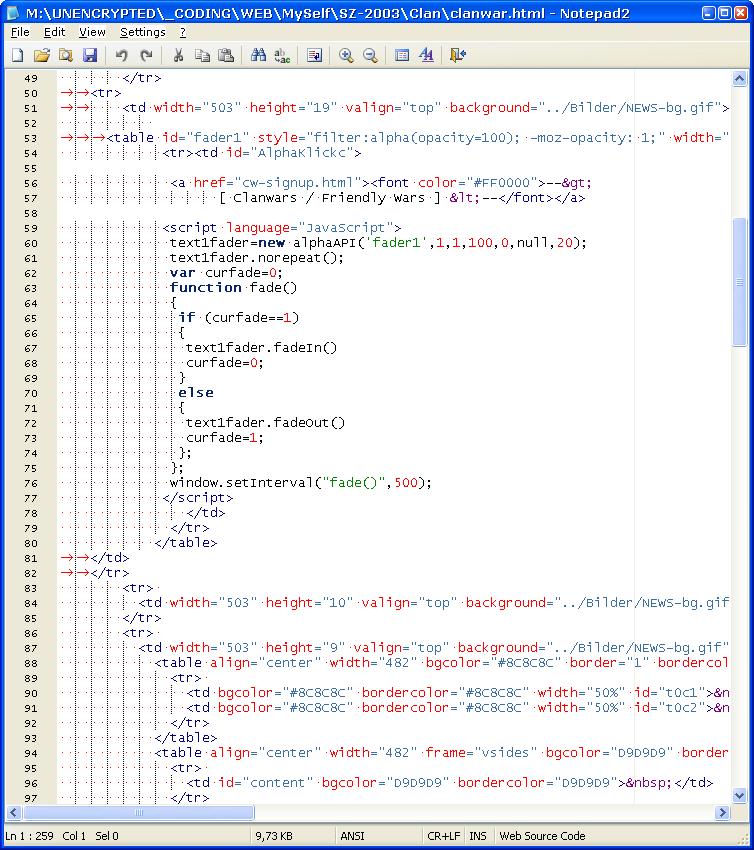Click 'id="content"' on line 96

coord(266,783)
